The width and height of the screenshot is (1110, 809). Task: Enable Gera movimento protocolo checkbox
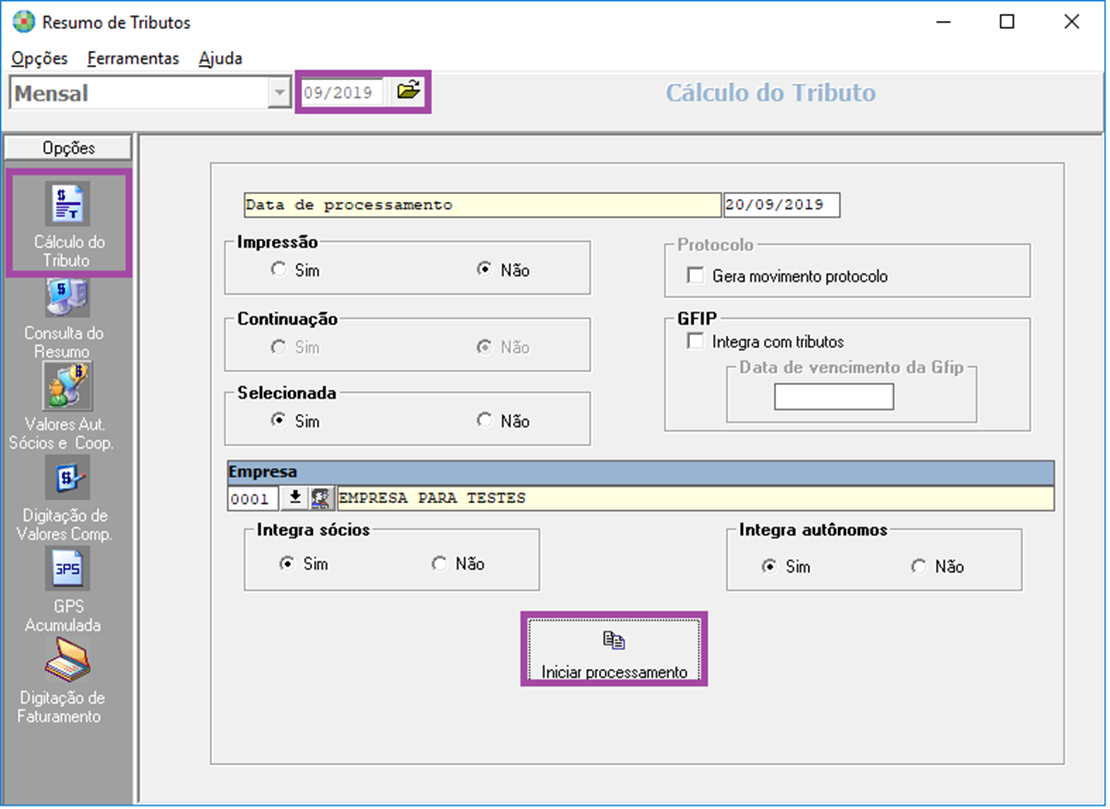tap(696, 275)
